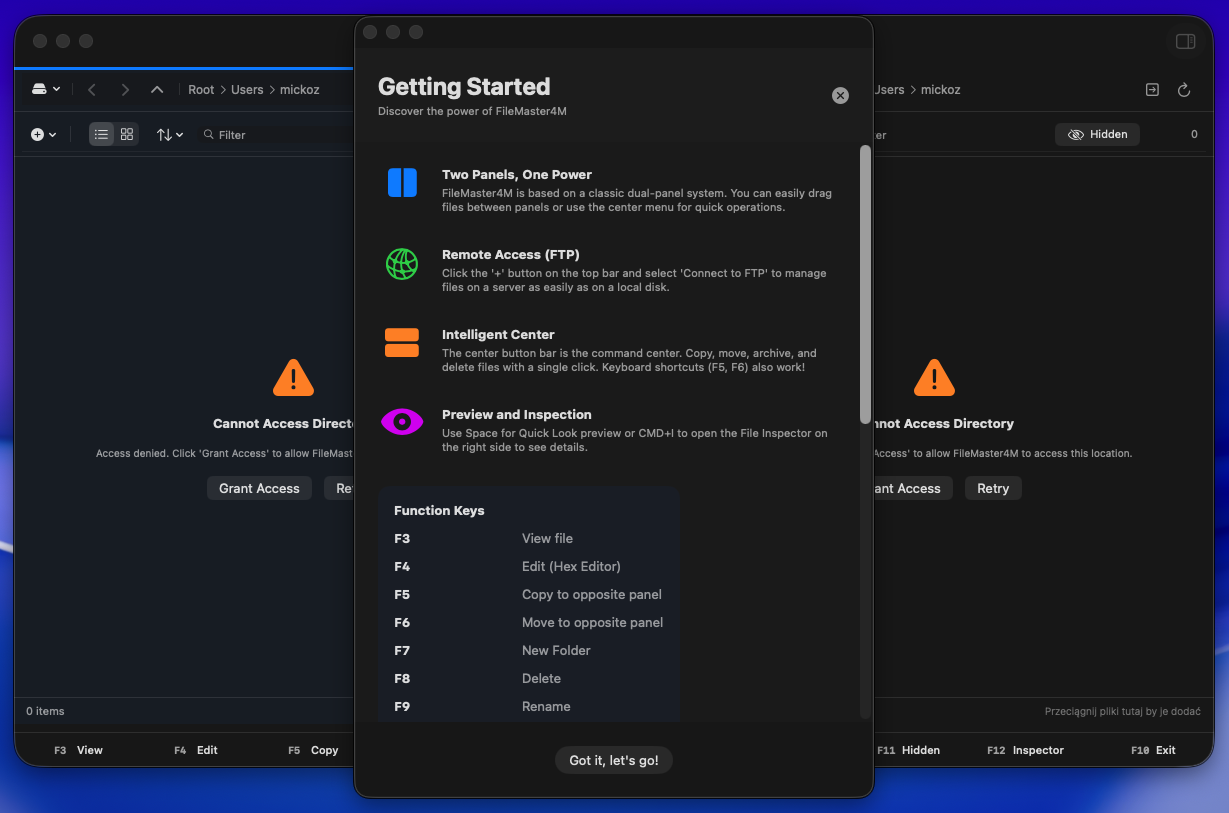This screenshot has height=813, width=1229.
Task: Click the 'Intelligent Center' heading
Action: coord(498,334)
